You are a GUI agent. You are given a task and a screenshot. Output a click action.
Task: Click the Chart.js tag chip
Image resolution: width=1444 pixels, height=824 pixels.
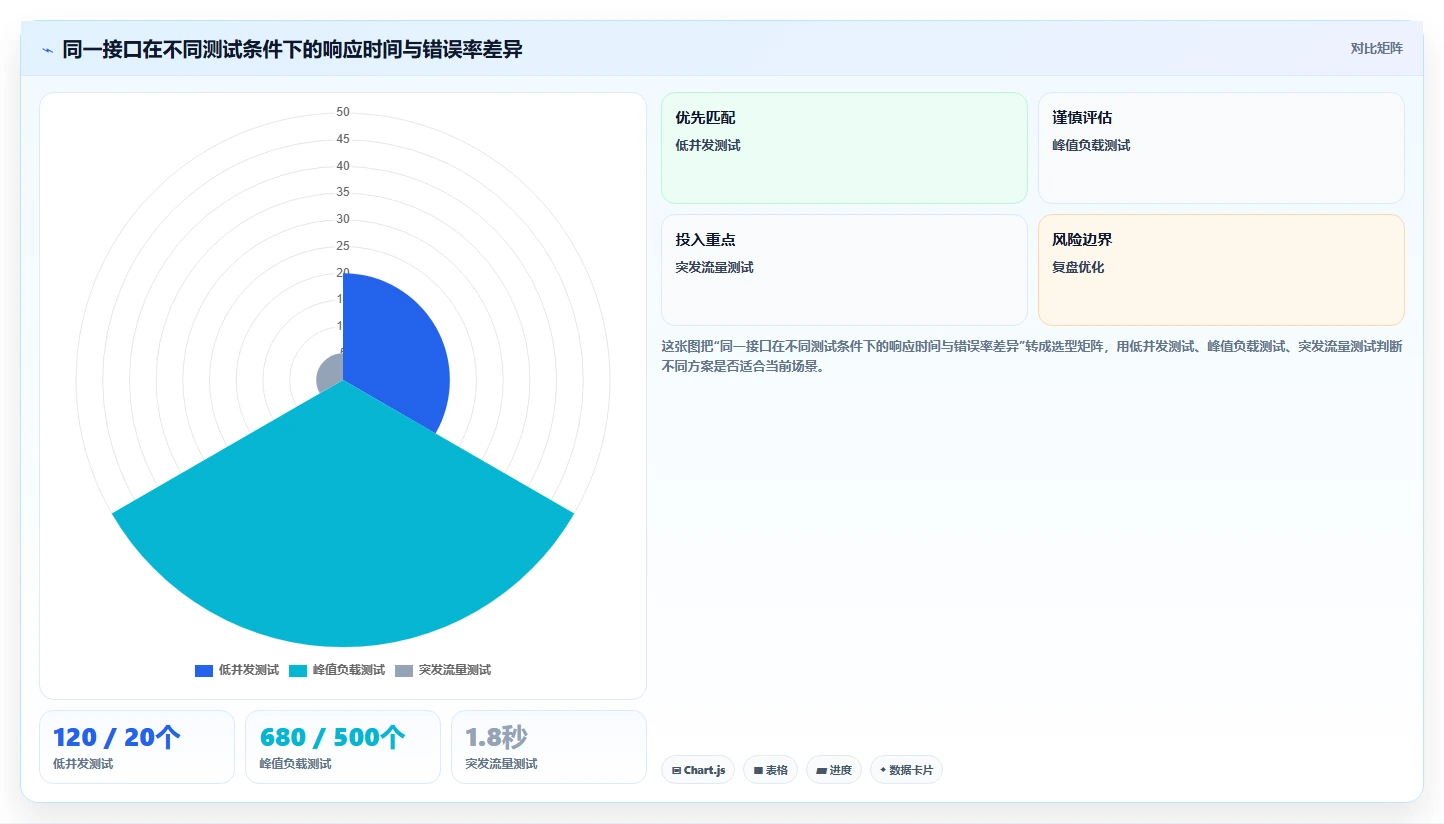click(x=698, y=770)
